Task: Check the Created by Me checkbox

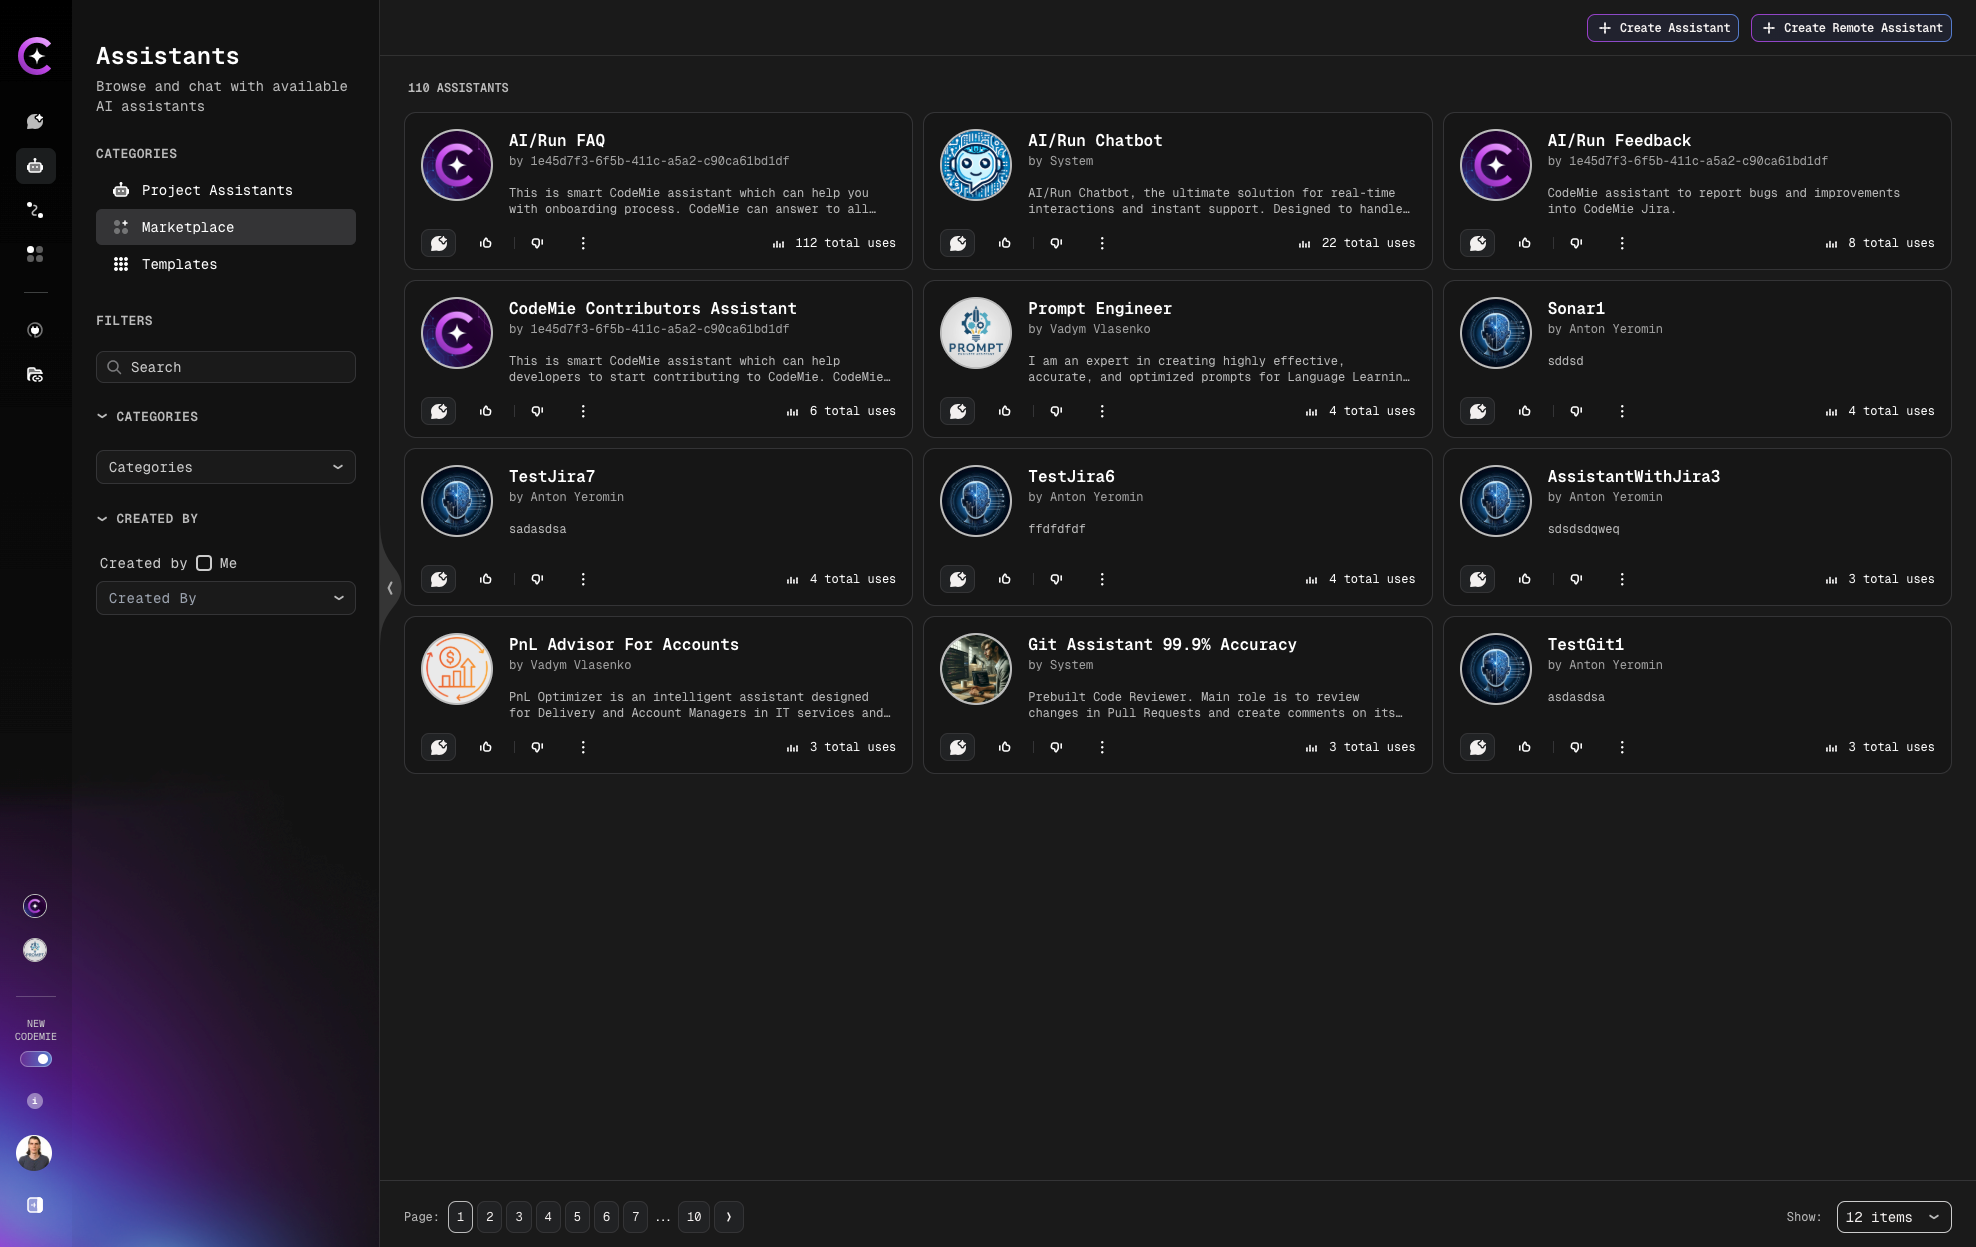Action: [x=205, y=563]
